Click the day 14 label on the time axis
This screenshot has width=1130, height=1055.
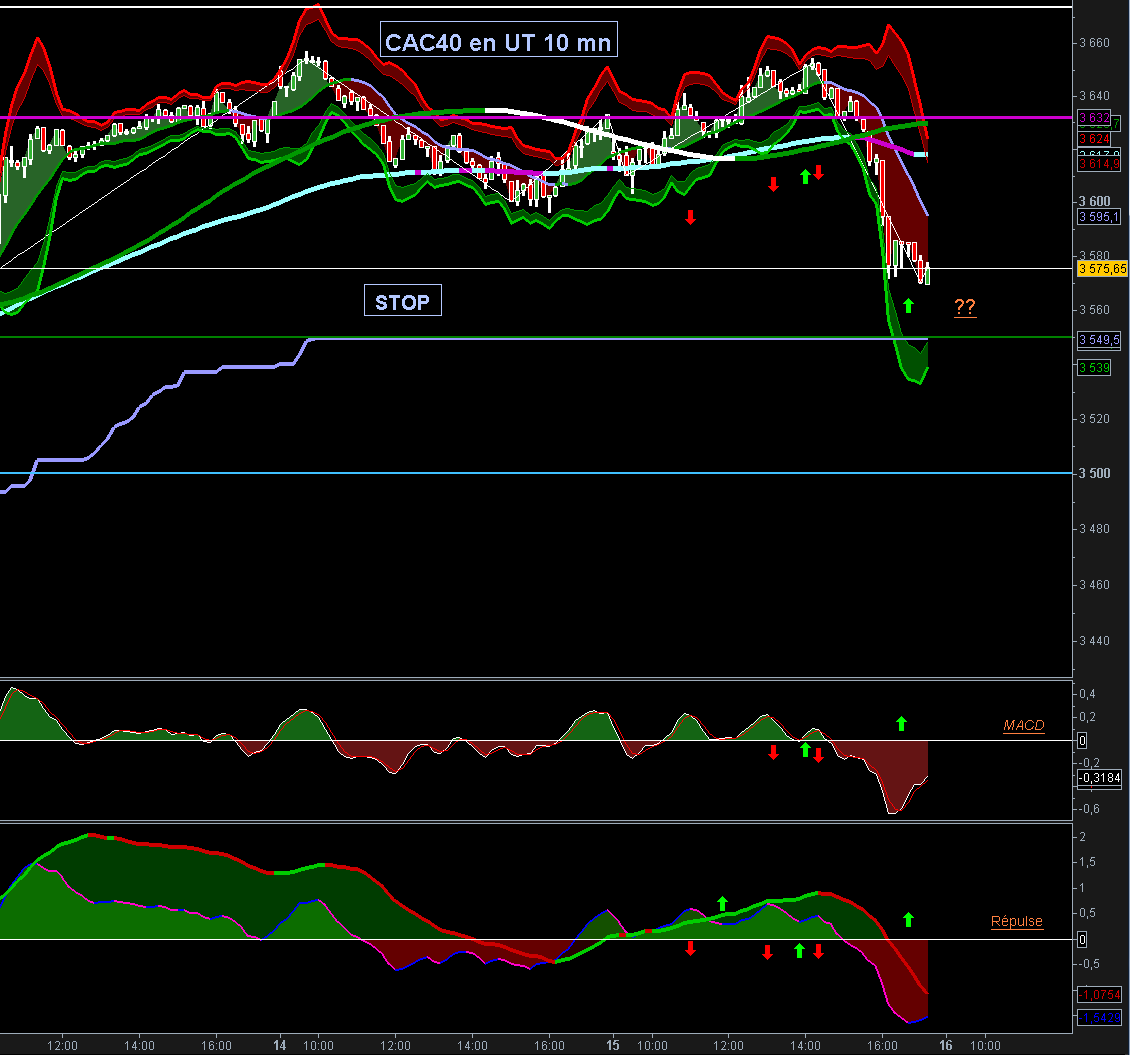click(x=280, y=1045)
